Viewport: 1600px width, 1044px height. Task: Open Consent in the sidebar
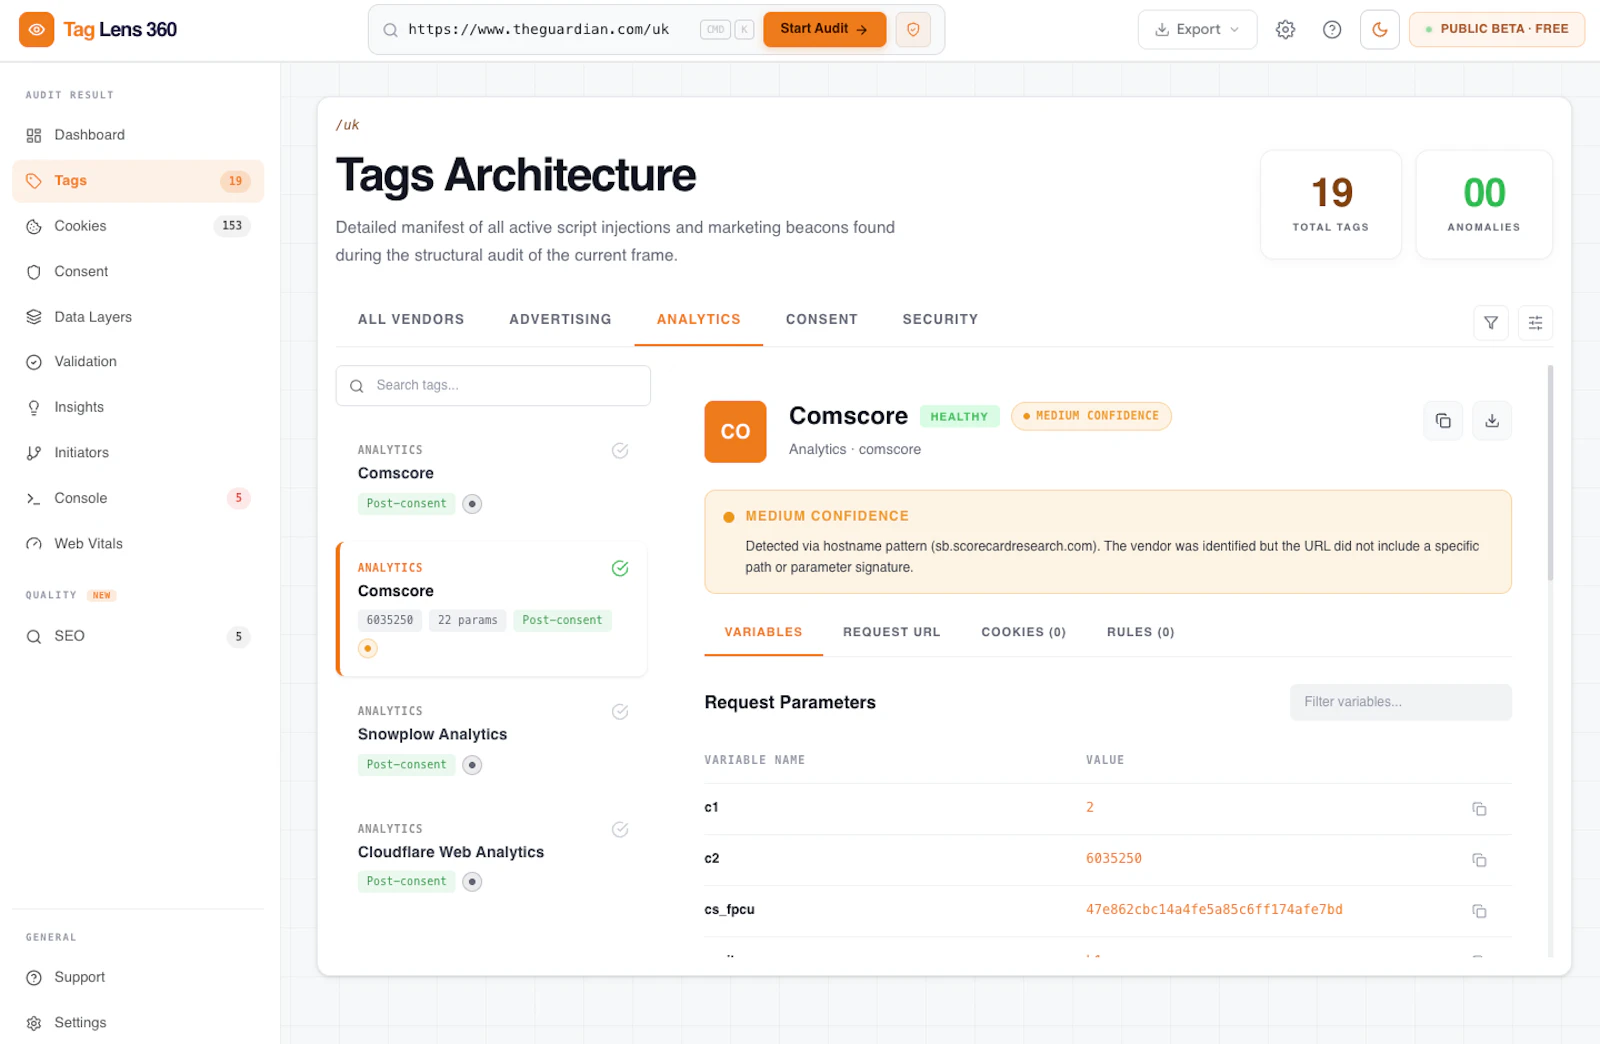[x=138, y=272]
